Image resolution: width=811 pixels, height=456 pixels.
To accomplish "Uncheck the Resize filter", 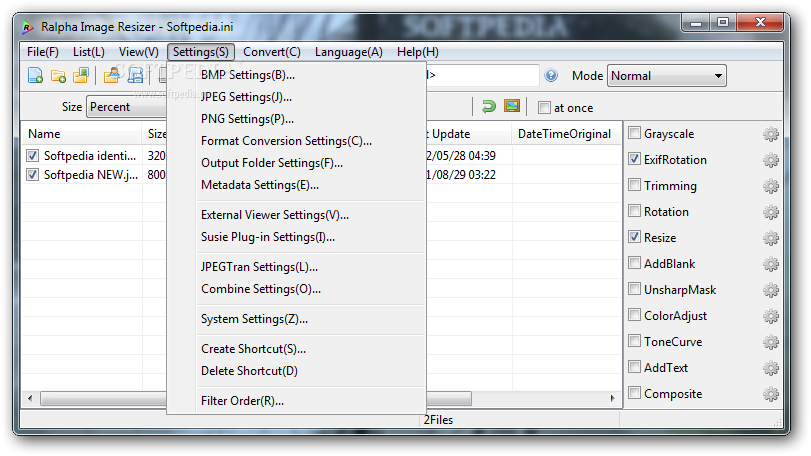I will pos(634,237).
